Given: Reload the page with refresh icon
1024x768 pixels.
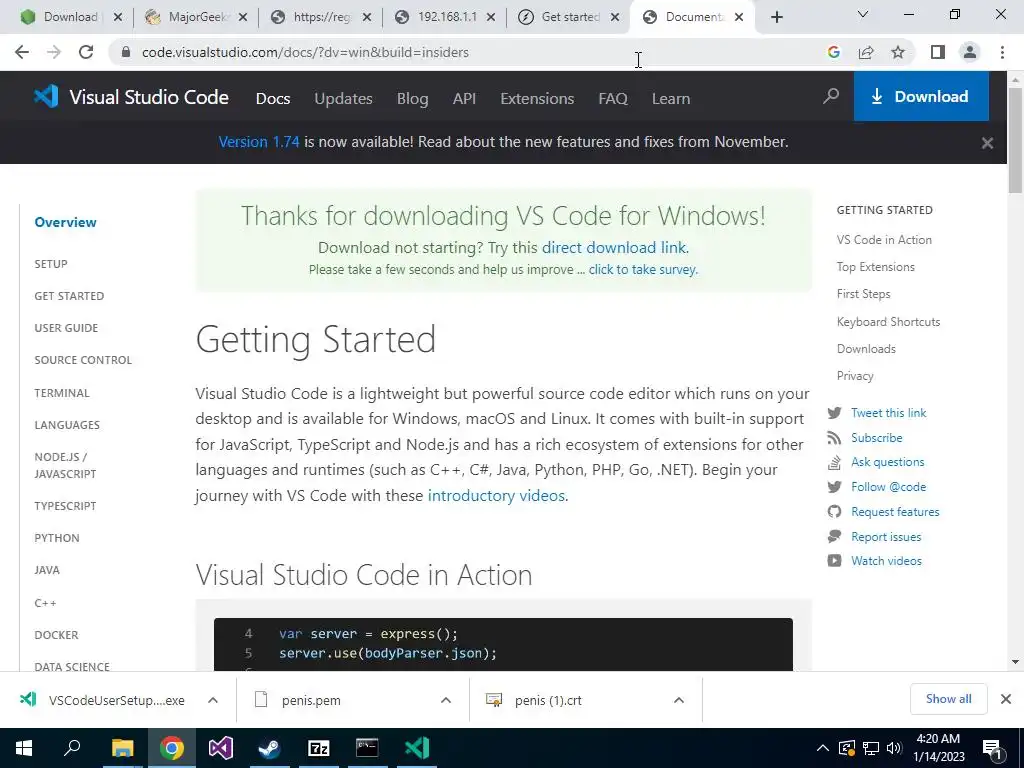Looking at the screenshot, I should click(86, 52).
